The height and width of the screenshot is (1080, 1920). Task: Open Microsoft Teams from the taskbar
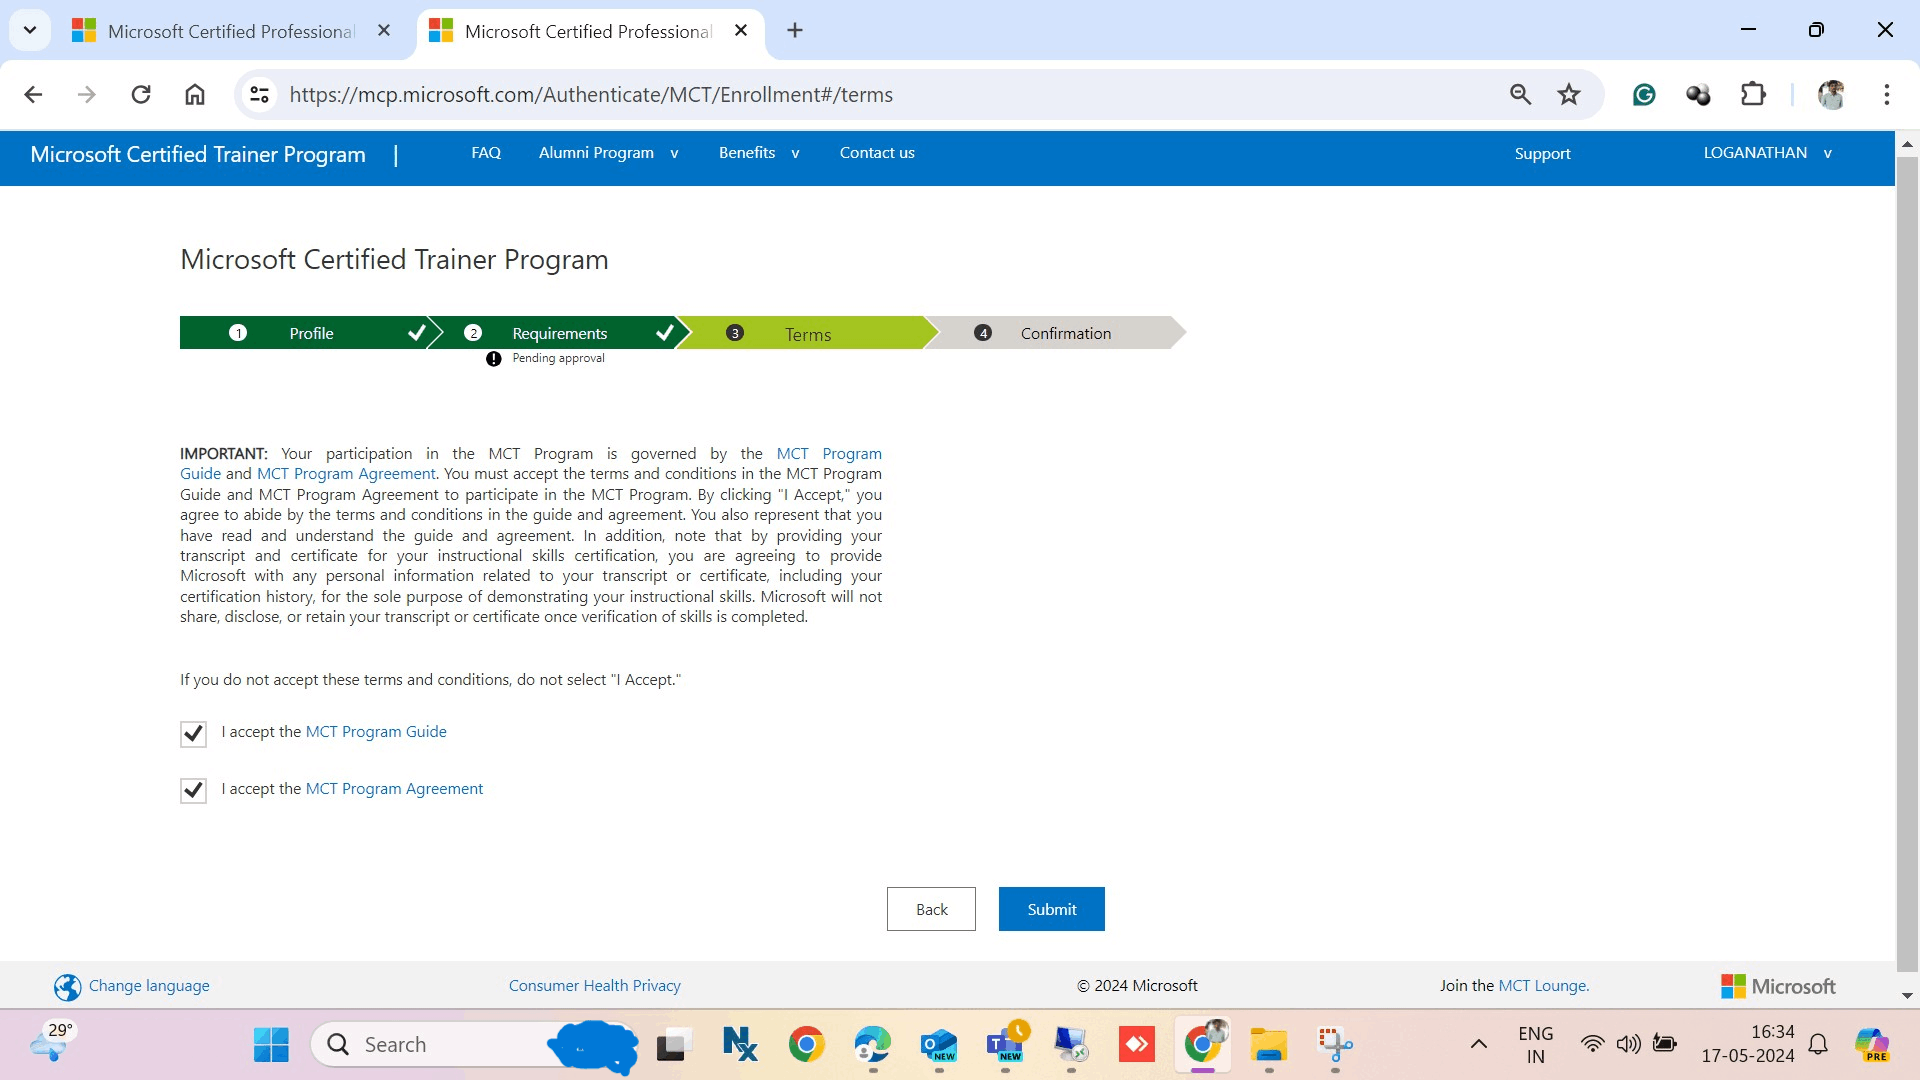[x=1005, y=1045]
